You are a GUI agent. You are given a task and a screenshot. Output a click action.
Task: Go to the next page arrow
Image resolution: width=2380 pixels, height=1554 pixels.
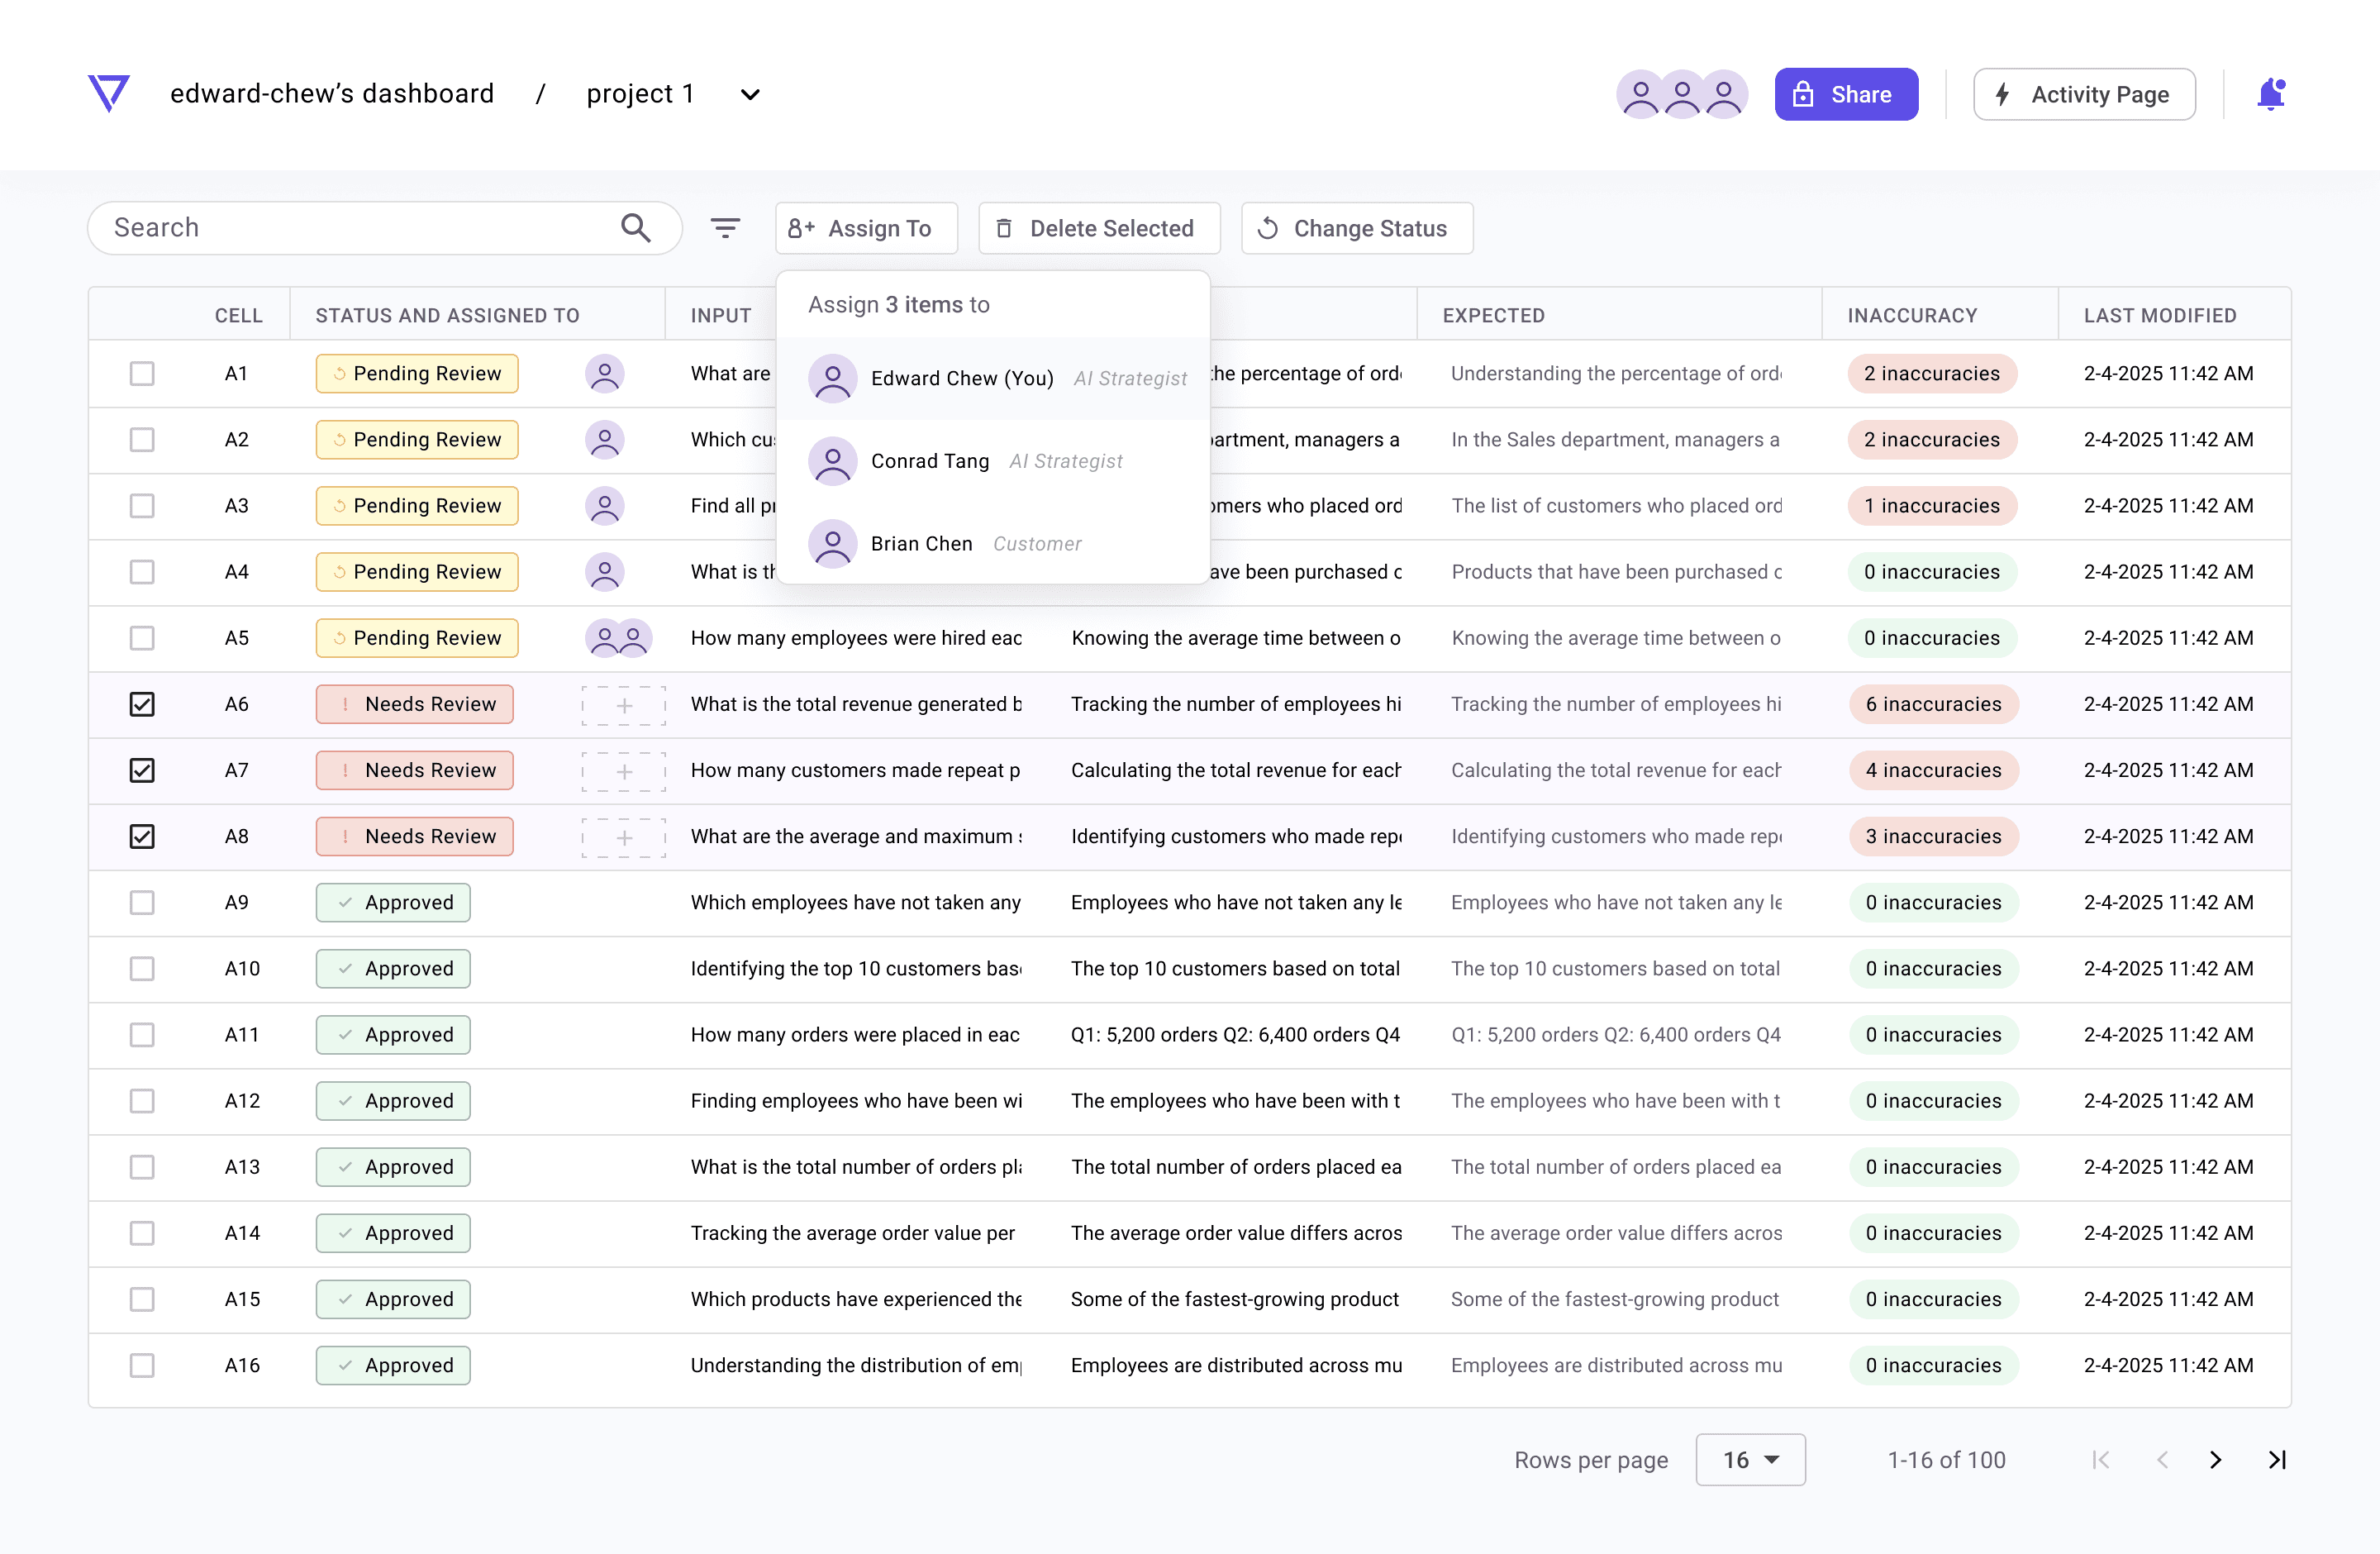2215,1460
